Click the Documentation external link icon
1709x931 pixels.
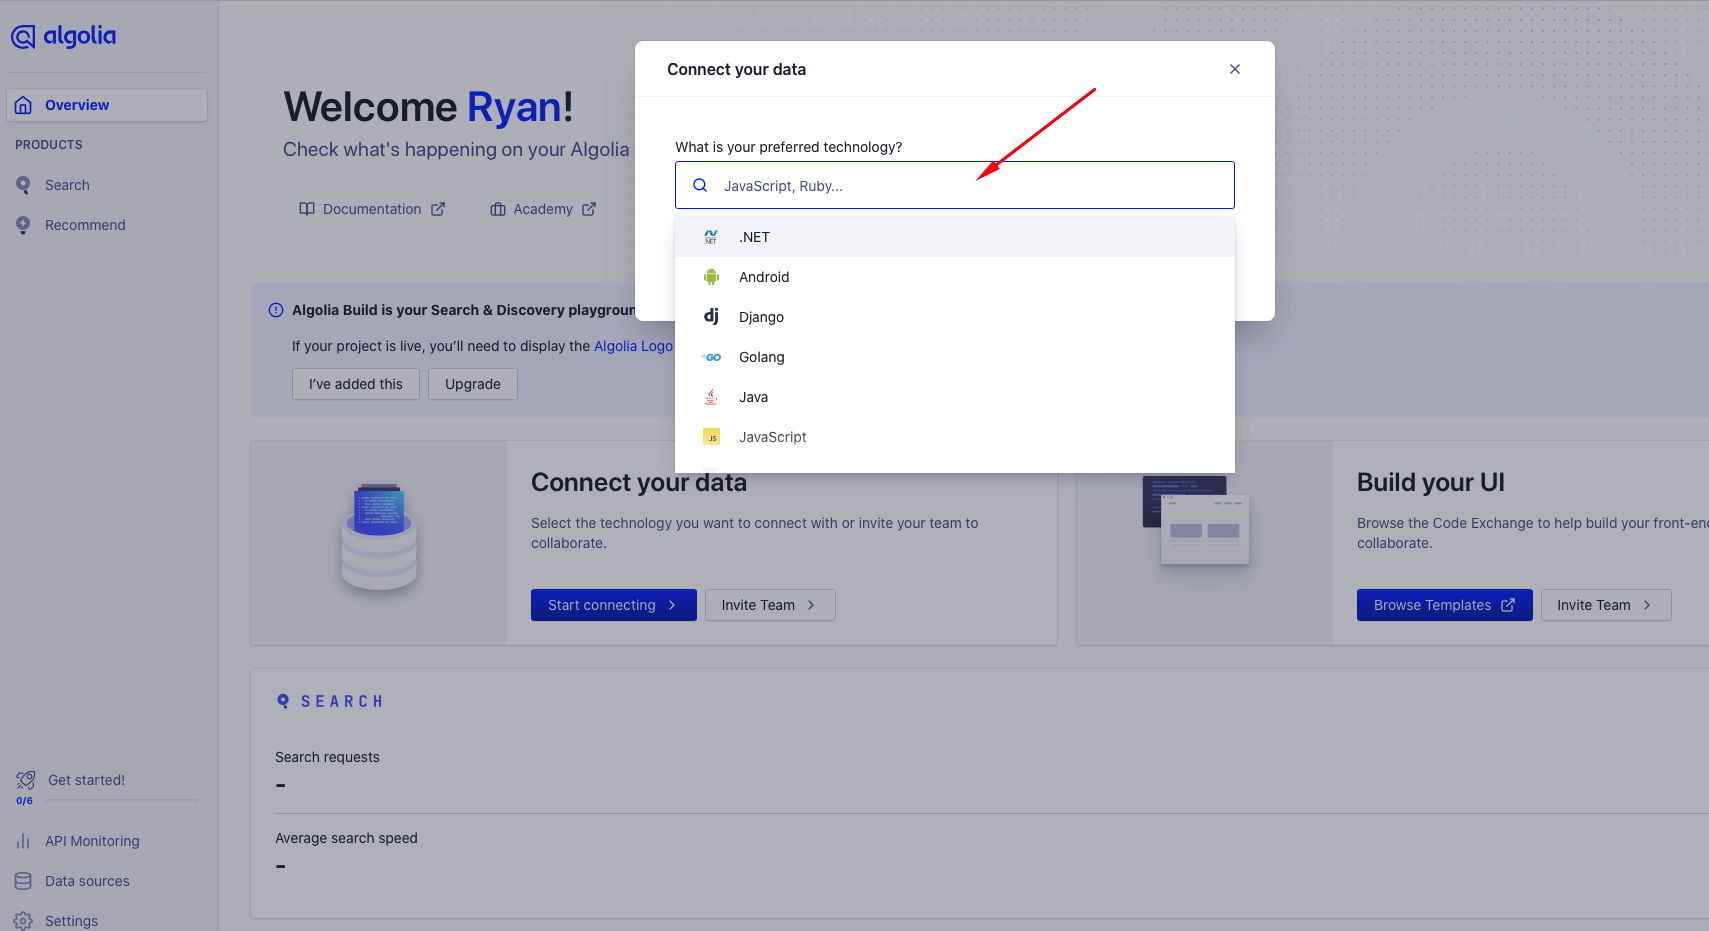point(438,209)
